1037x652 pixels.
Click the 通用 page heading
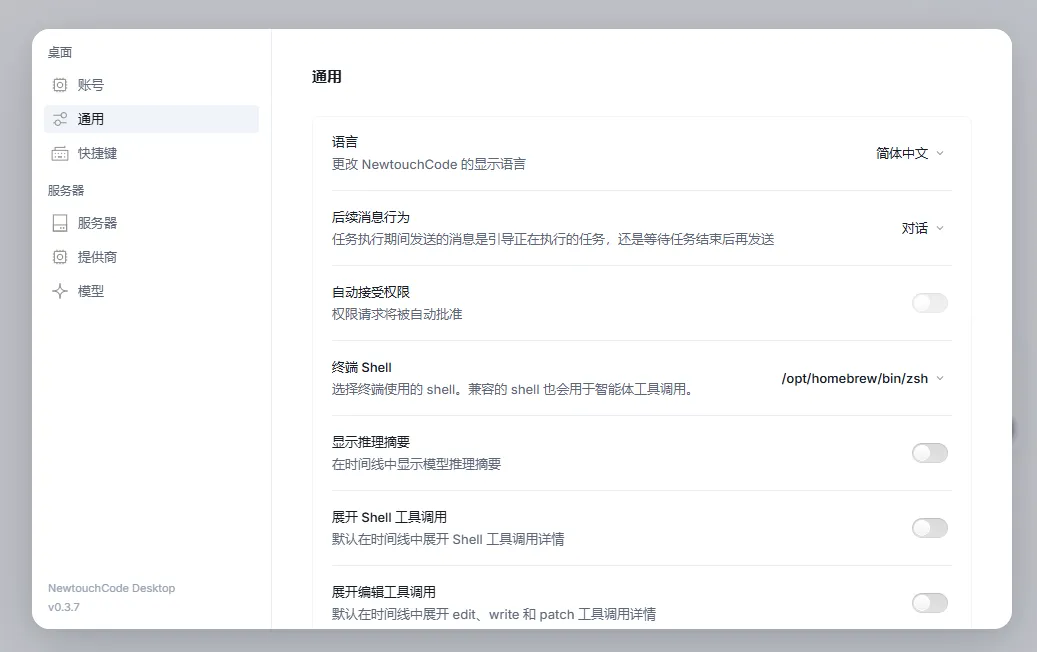click(x=327, y=77)
